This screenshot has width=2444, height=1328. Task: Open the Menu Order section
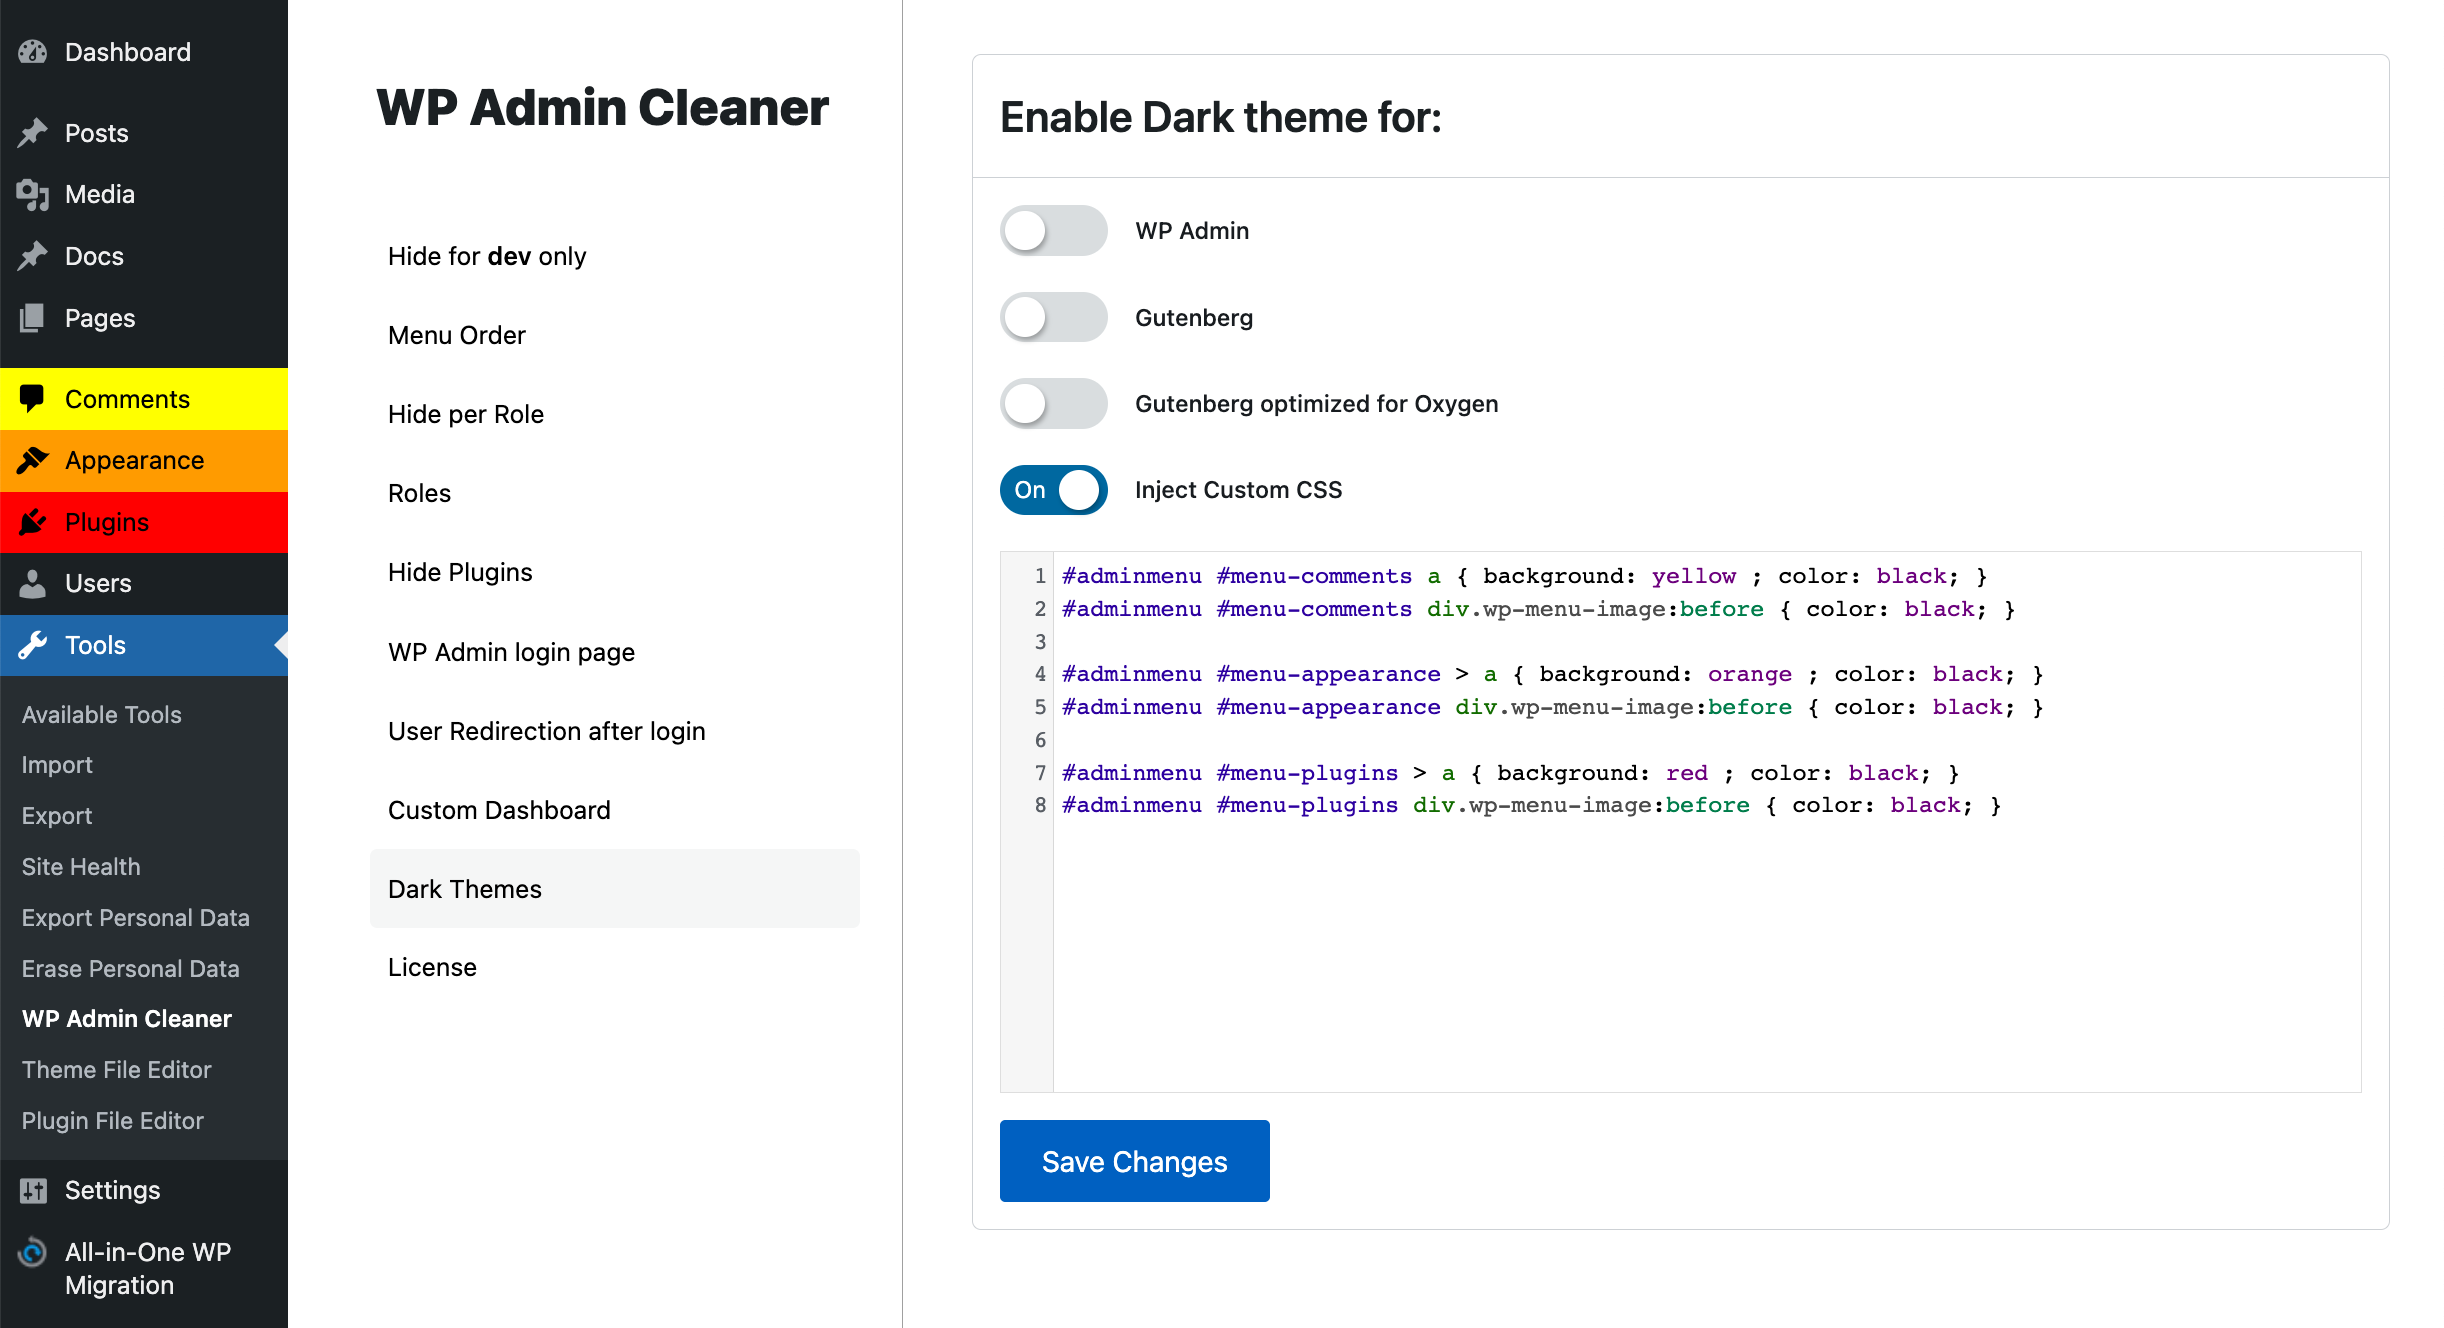pyautogui.click(x=614, y=335)
